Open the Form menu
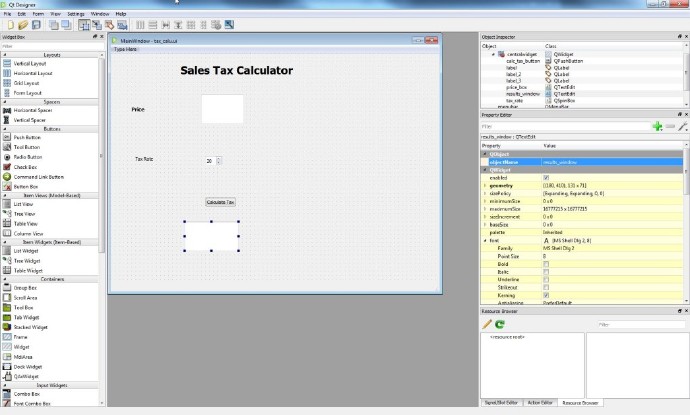Screen dimensions: 690x415 [x=38, y=14]
